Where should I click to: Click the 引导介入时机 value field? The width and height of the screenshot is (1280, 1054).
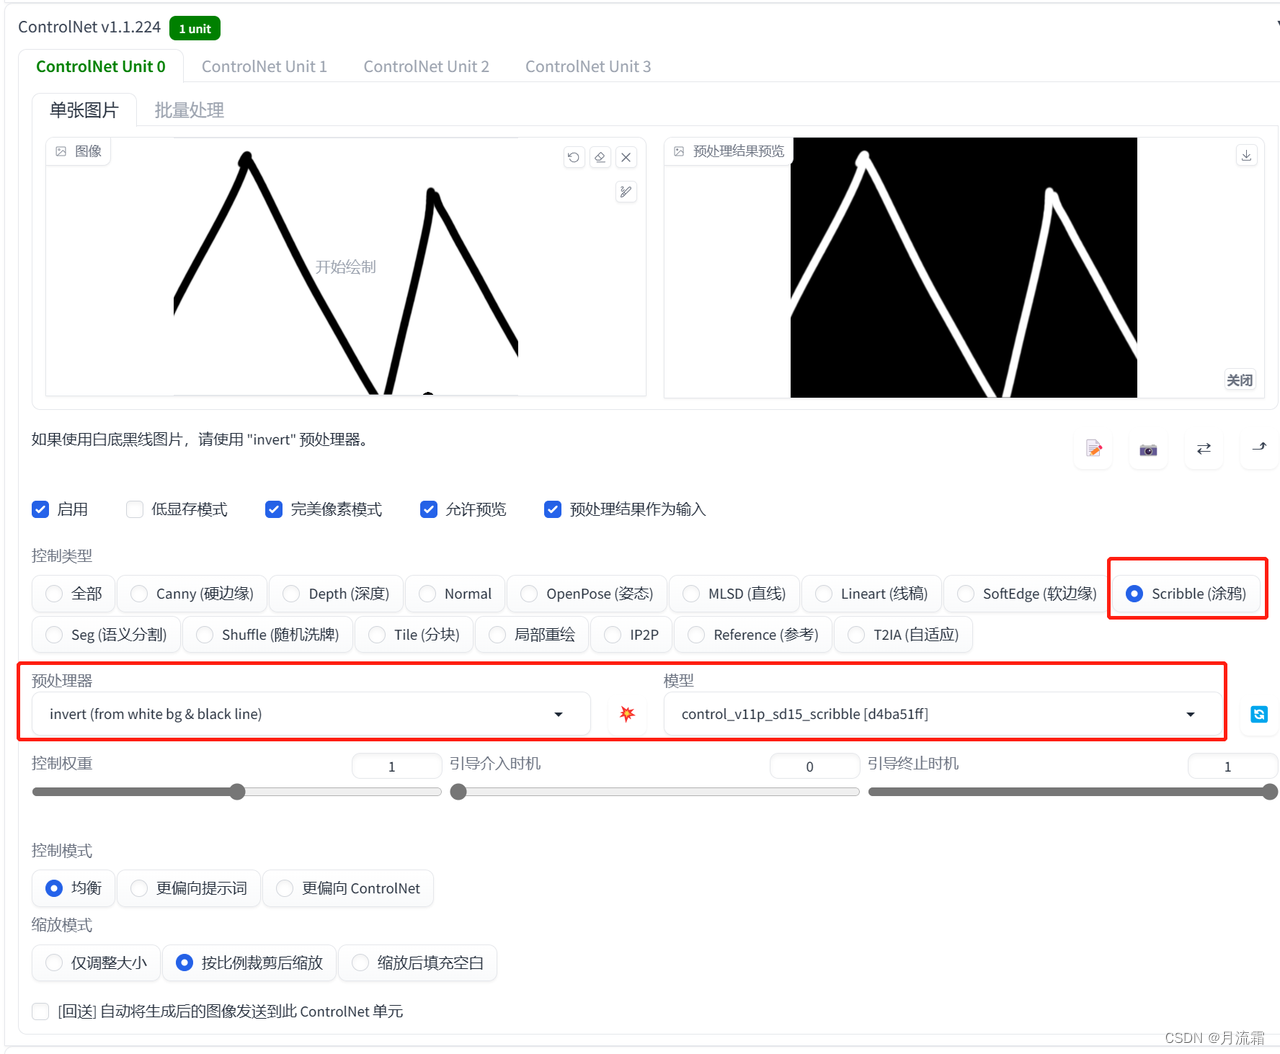[x=814, y=766]
